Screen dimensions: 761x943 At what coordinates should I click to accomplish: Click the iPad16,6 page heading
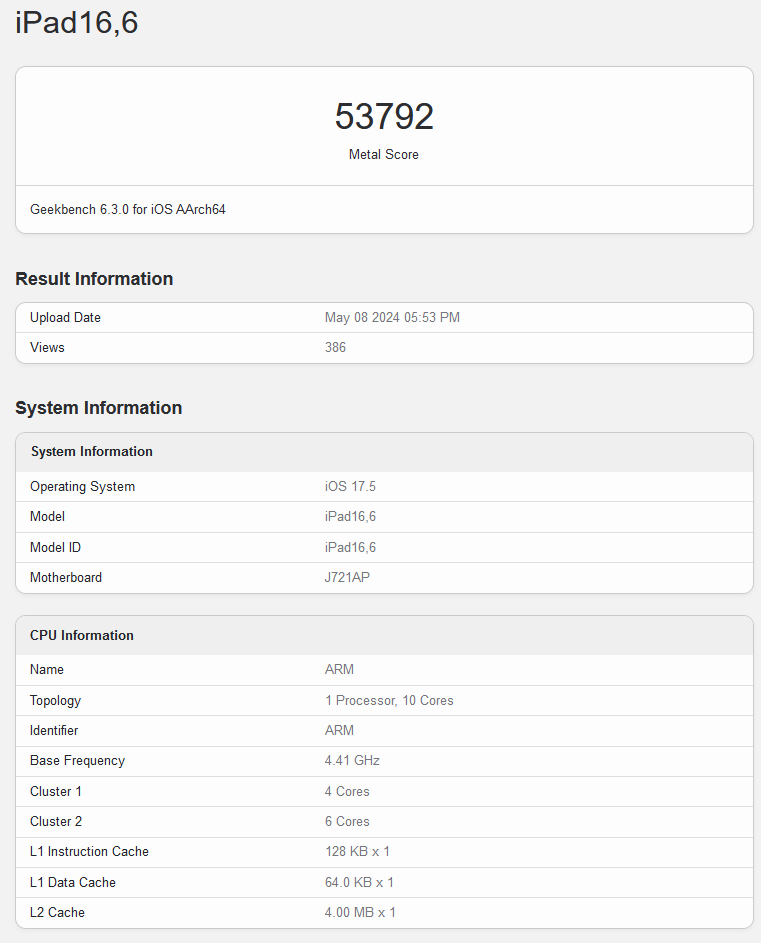click(x=77, y=23)
